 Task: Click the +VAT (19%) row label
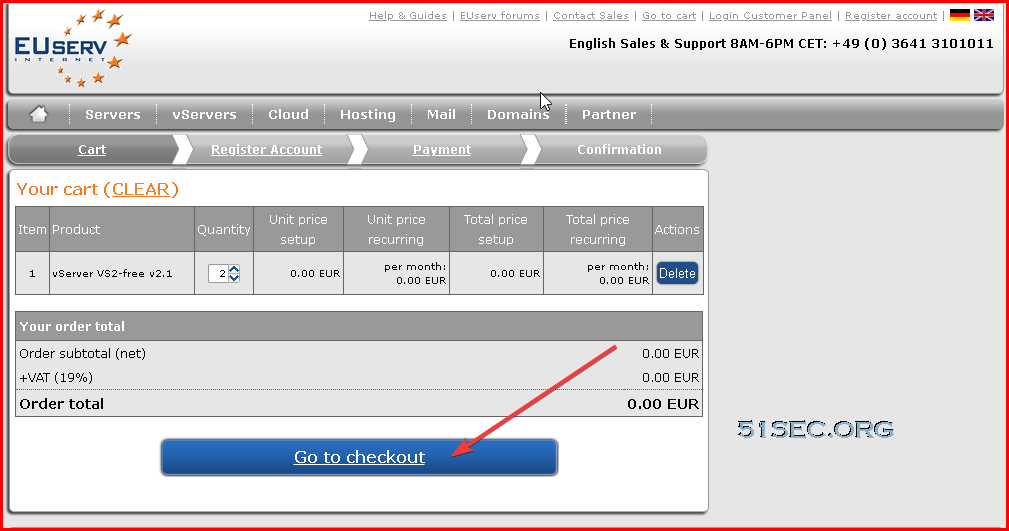click(x=56, y=378)
